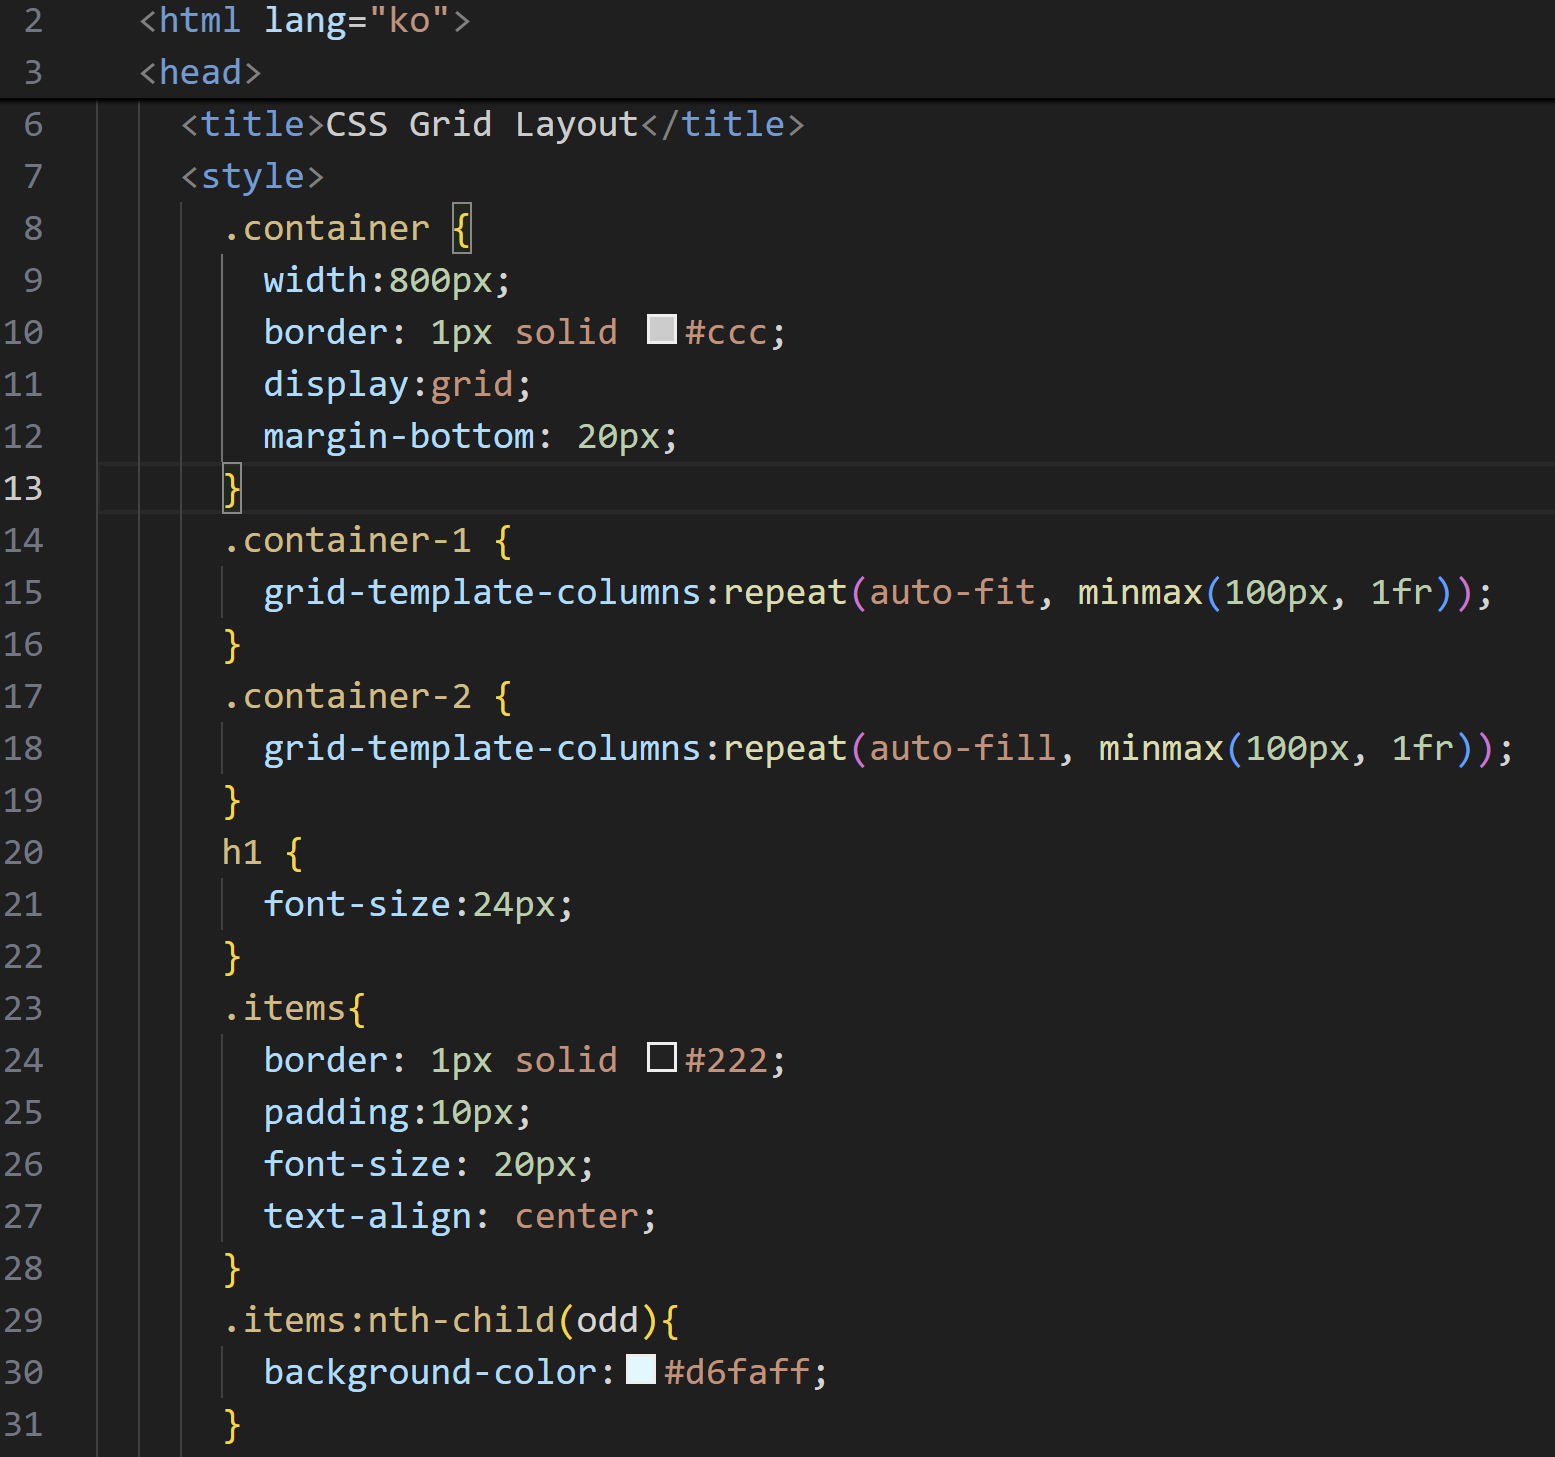Select line number 13 in gutter
This screenshot has height=1457, width=1555.
click(23, 488)
